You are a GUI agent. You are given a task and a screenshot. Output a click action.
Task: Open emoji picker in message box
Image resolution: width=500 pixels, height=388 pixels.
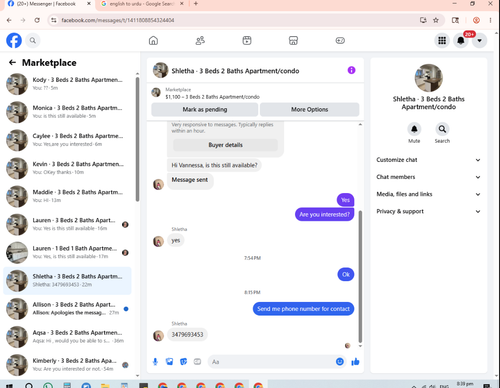(x=340, y=362)
